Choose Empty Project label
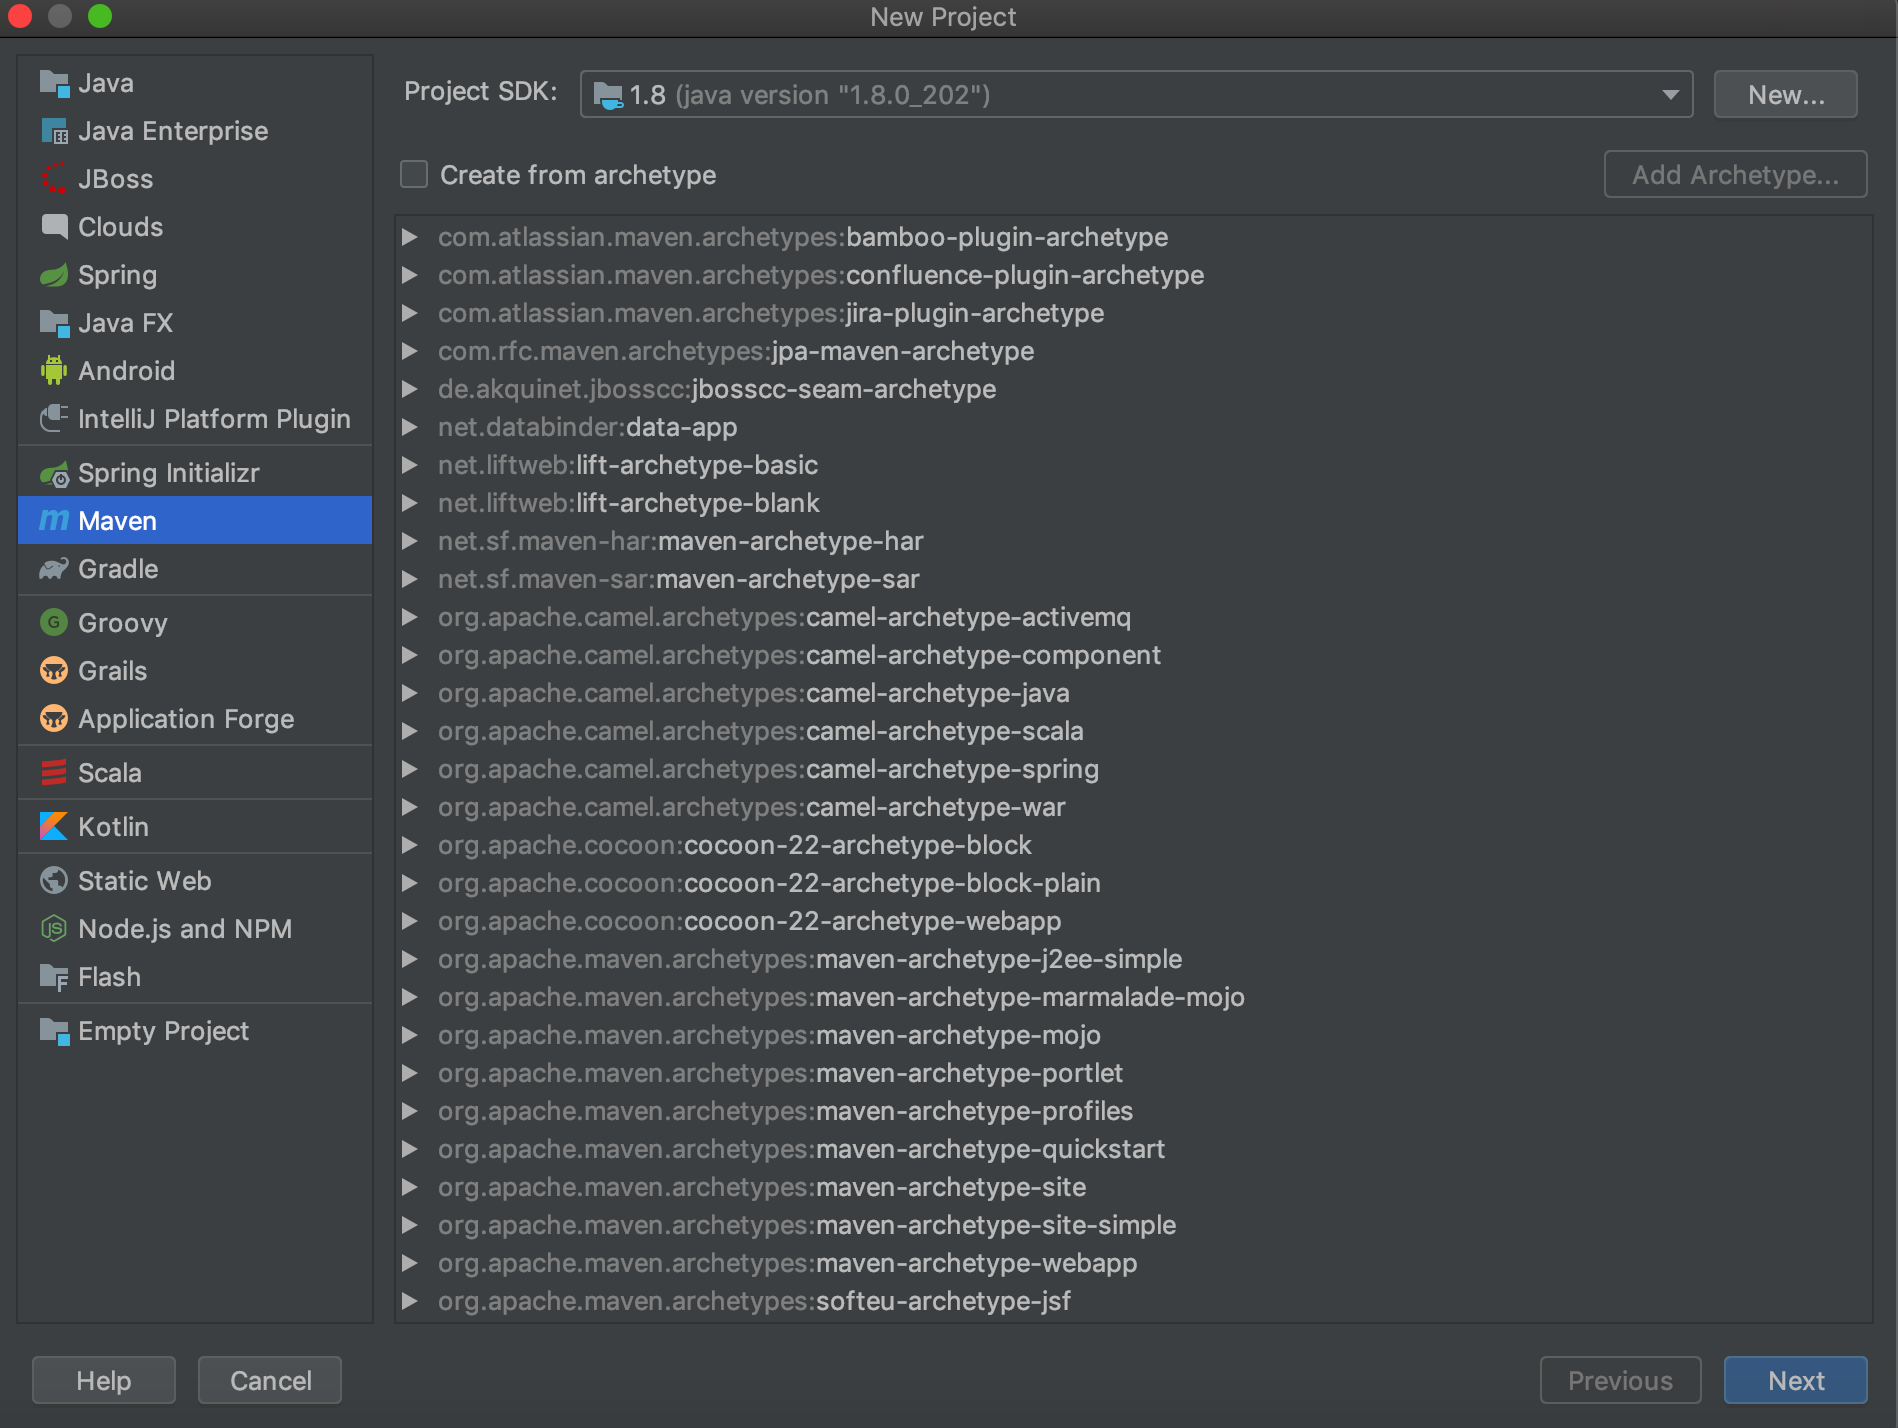 164,1031
